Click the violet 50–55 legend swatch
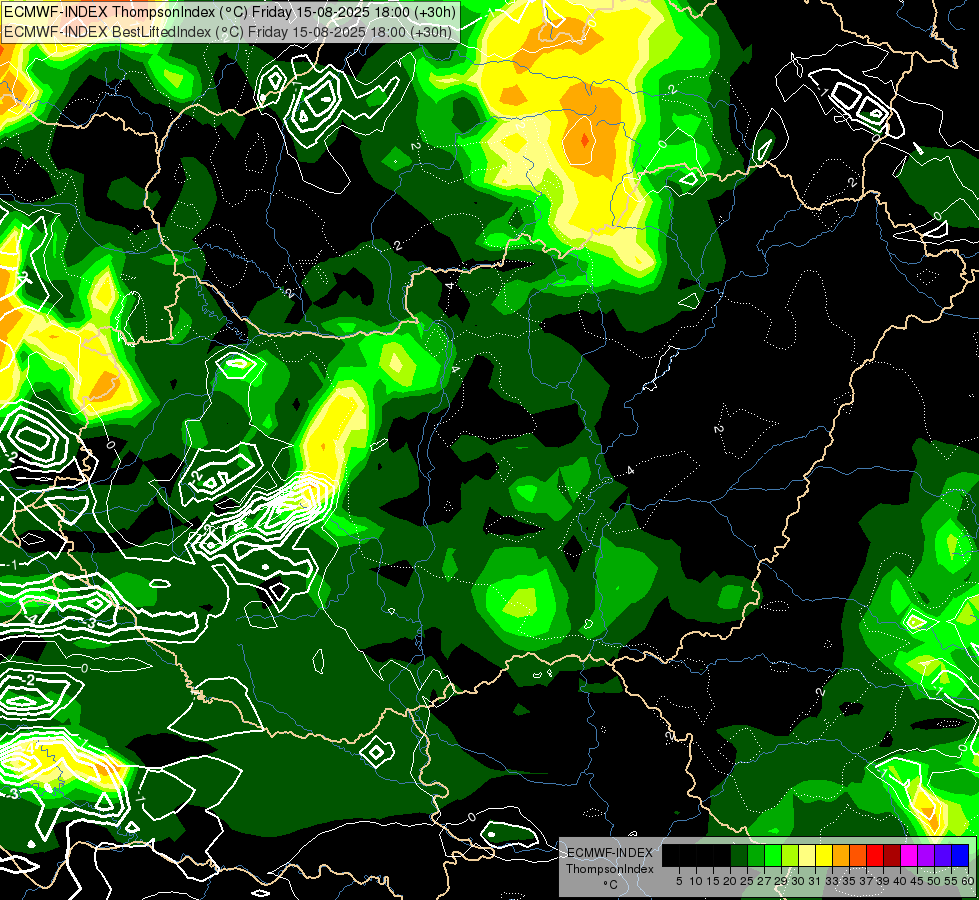 click(943, 855)
